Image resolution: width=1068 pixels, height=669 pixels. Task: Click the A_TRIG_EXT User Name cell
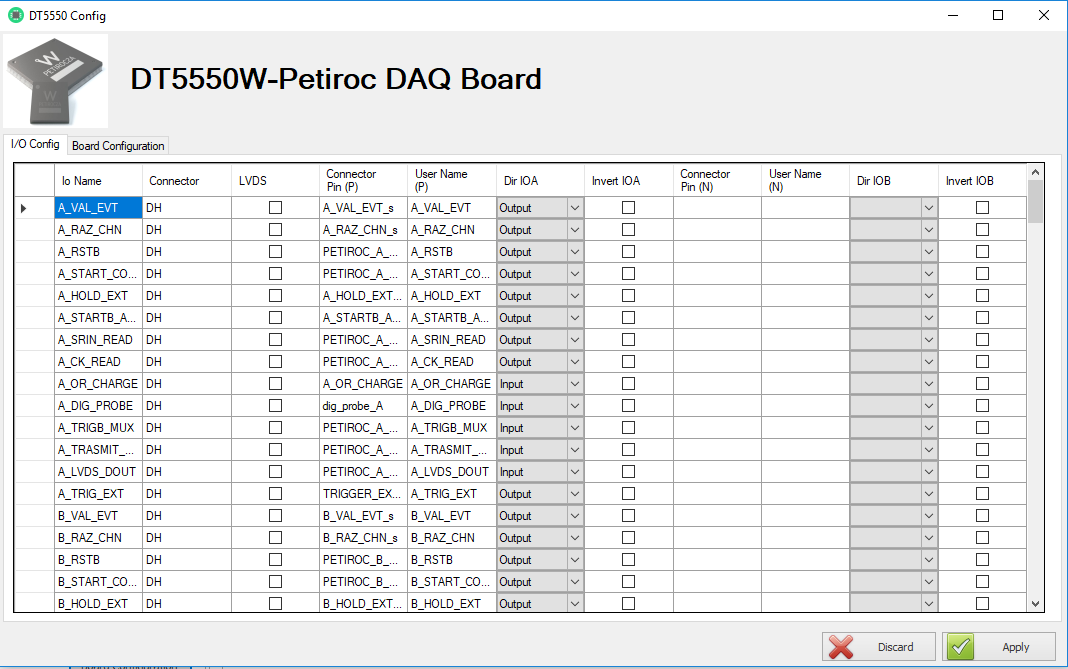tap(452, 494)
